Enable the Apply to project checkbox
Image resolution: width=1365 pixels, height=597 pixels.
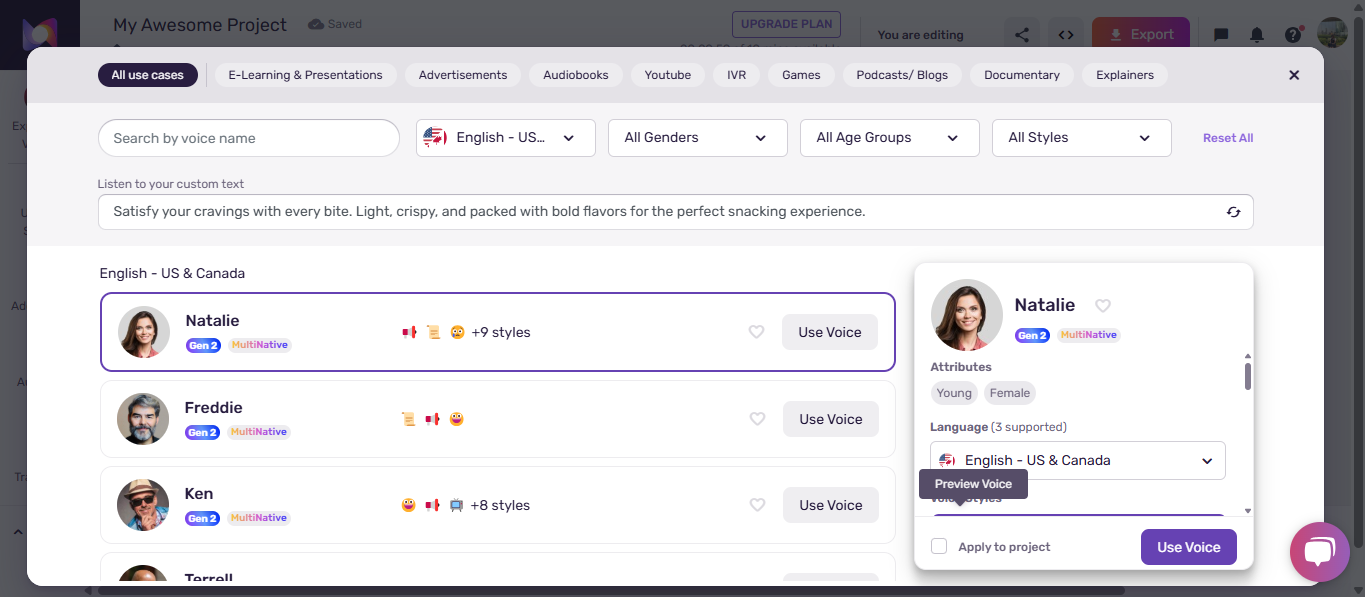coord(939,546)
